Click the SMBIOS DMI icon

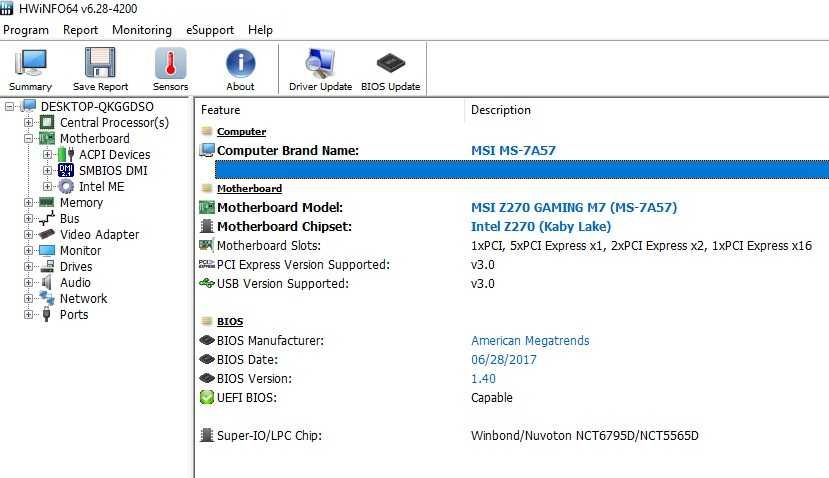(x=66, y=170)
